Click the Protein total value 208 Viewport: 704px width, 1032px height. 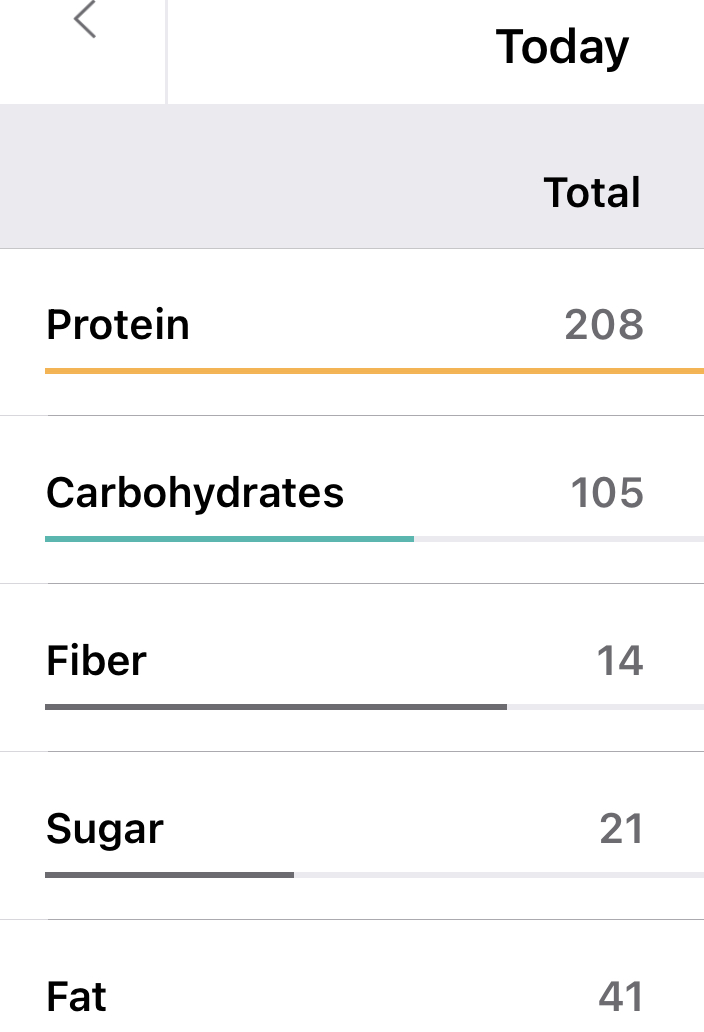604,325
